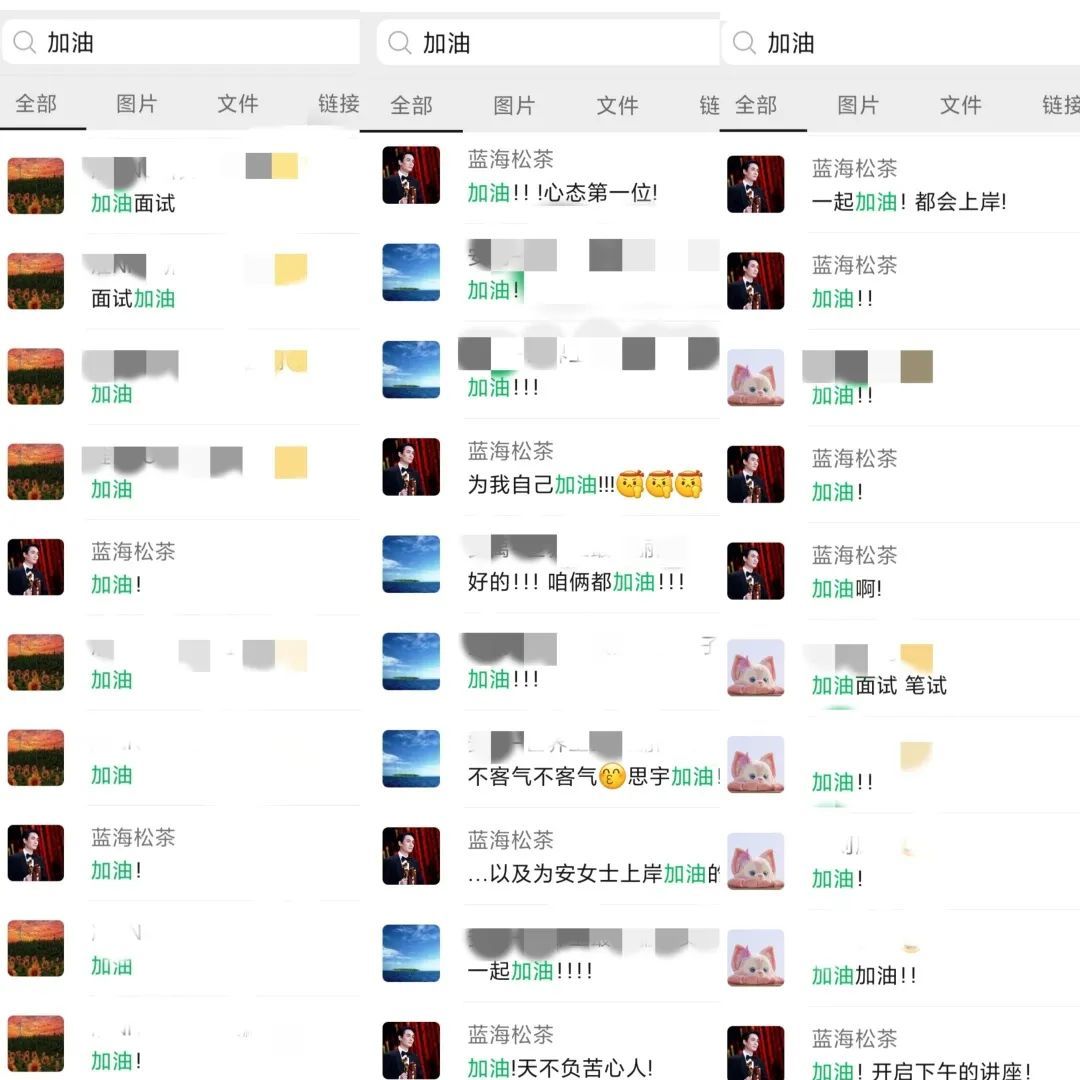Select the 全部 tab in left panel
The height and width of the screenshot is (1080, 1080).
37,104
